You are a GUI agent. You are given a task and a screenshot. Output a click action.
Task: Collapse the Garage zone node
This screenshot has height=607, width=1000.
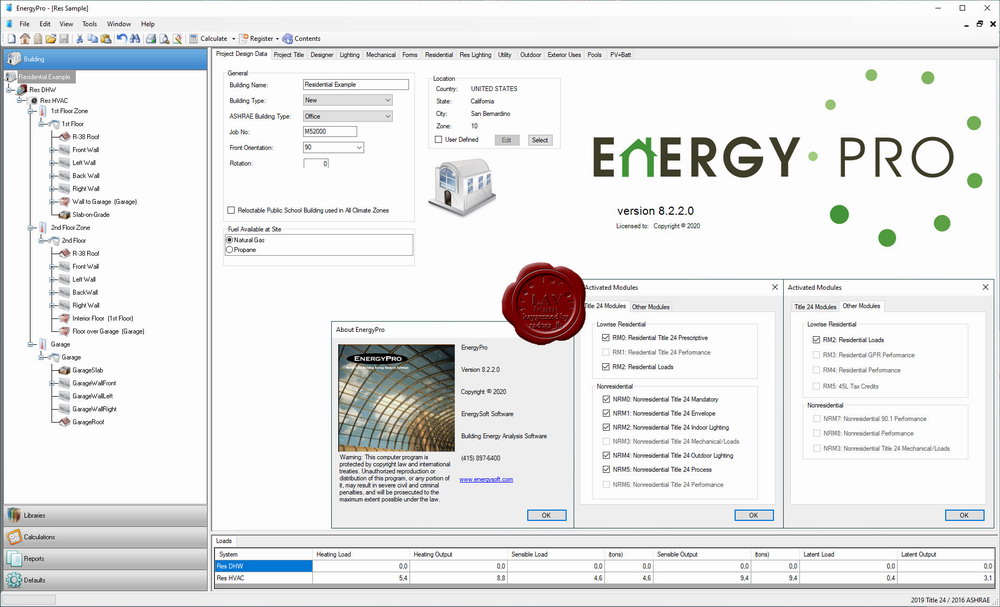pyautogui.click(x=31, y=344)
